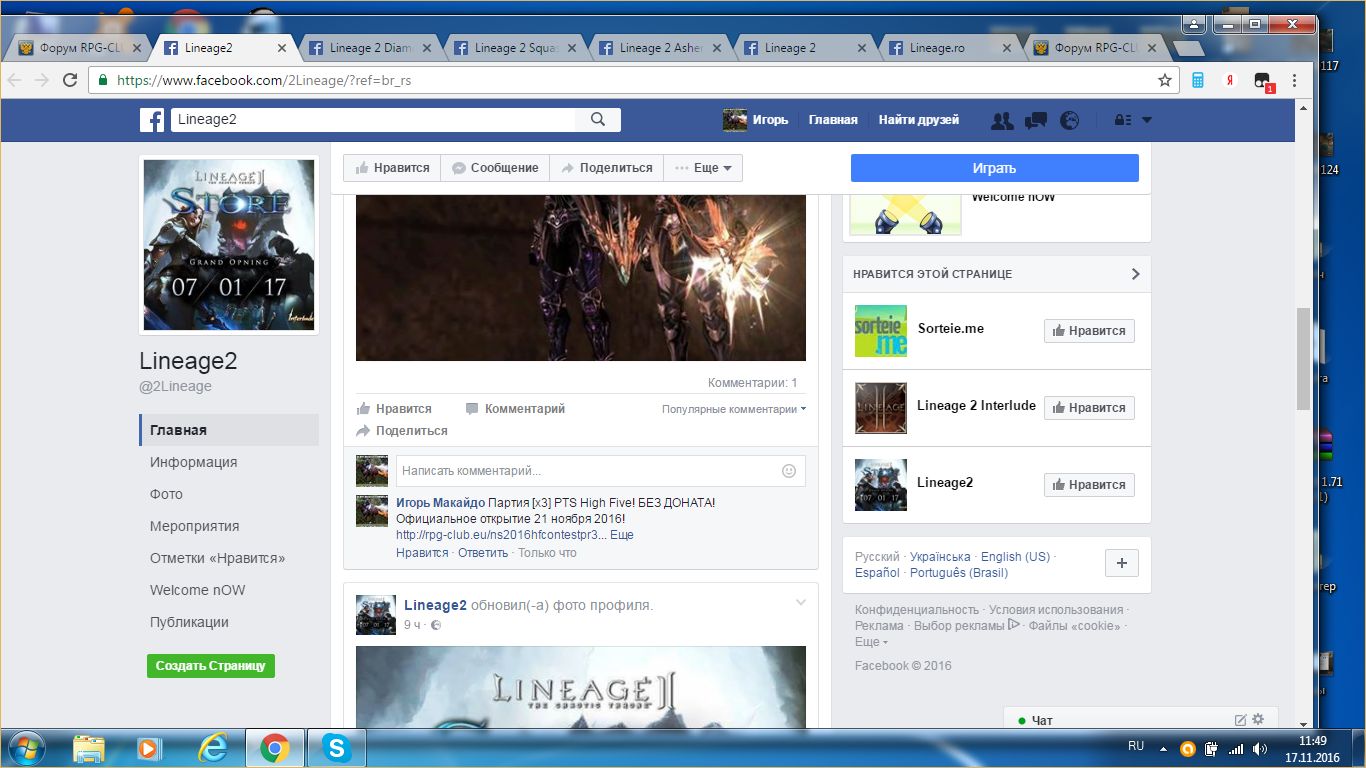Open rpg-club.eu link in comment
Viewport: 1366px width, 768px height.
(x=501, y=535)
